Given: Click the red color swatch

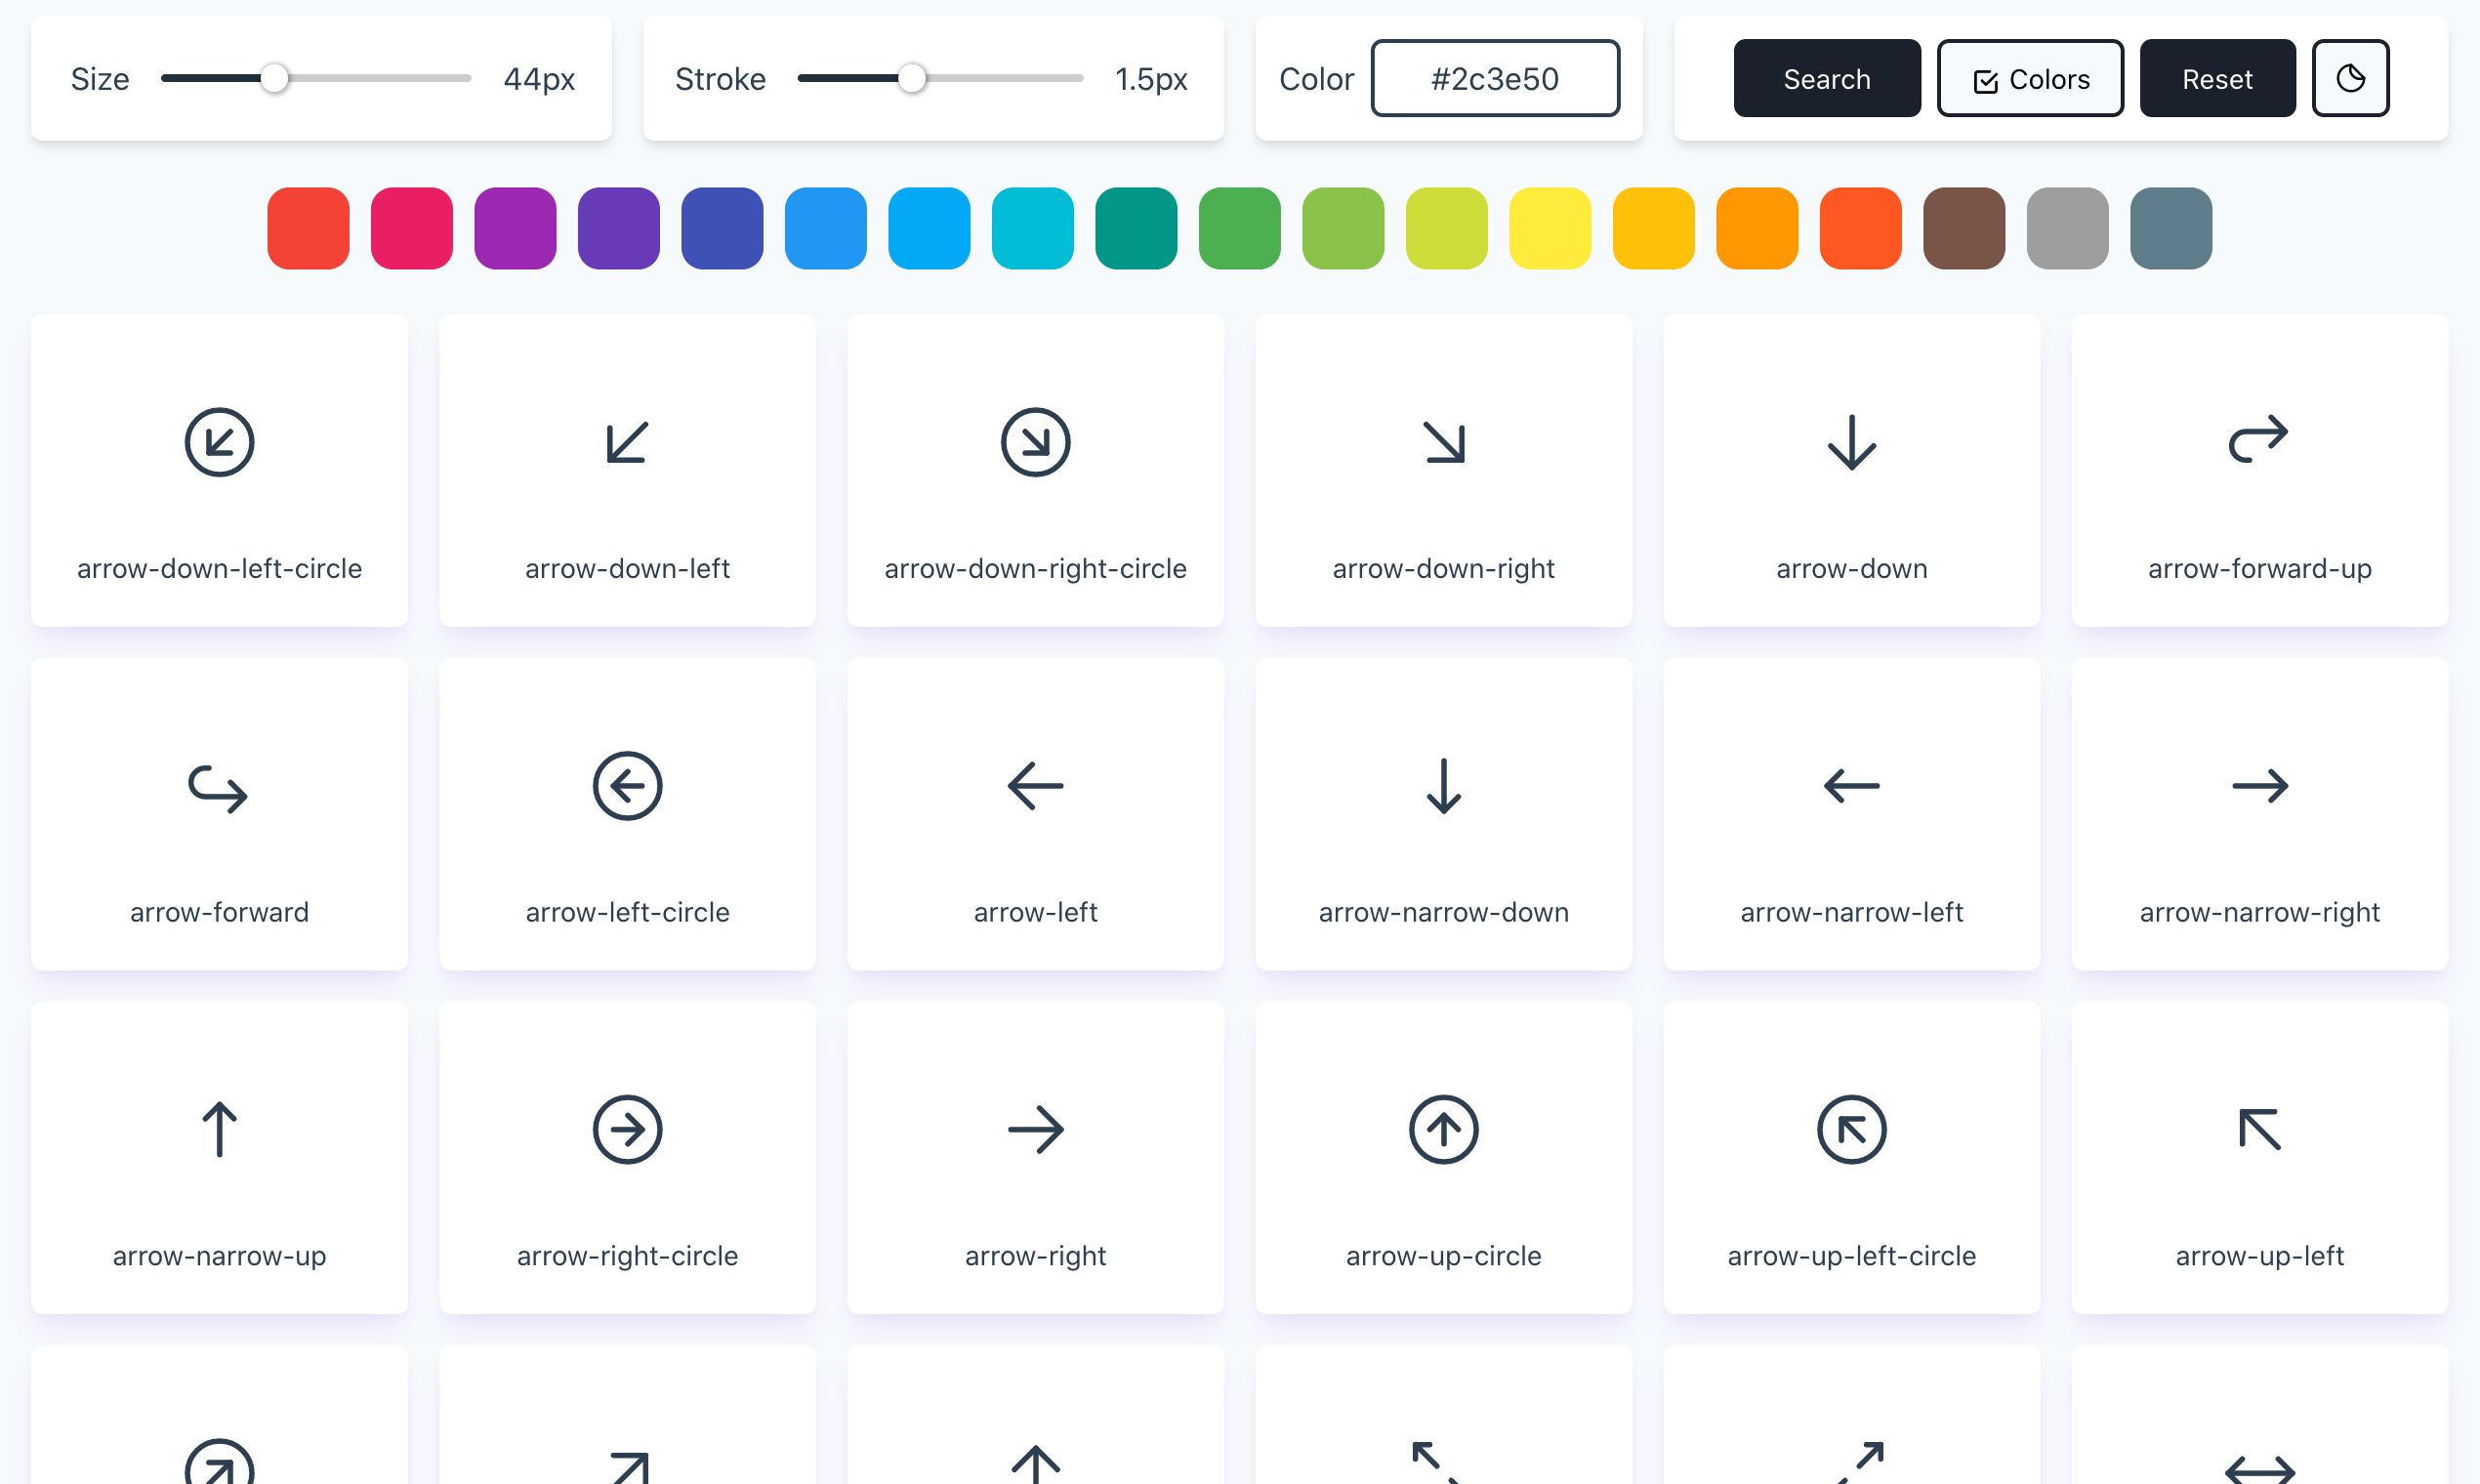Looking at the screenshot, I should (x=310, y=227).
